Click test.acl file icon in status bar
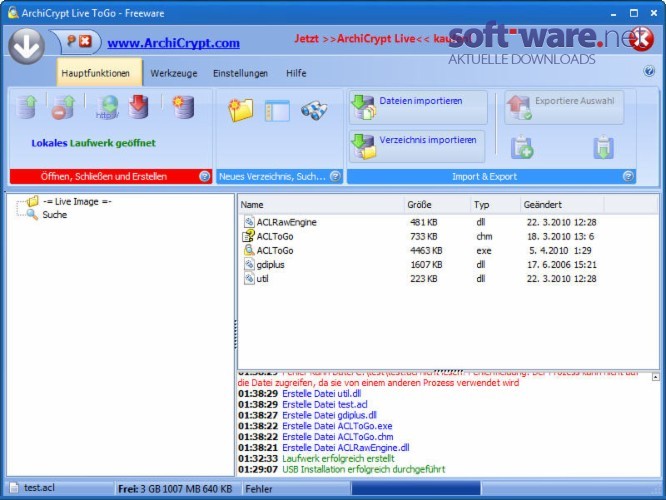Screen dimensions: 666x500 pos(14,488)
